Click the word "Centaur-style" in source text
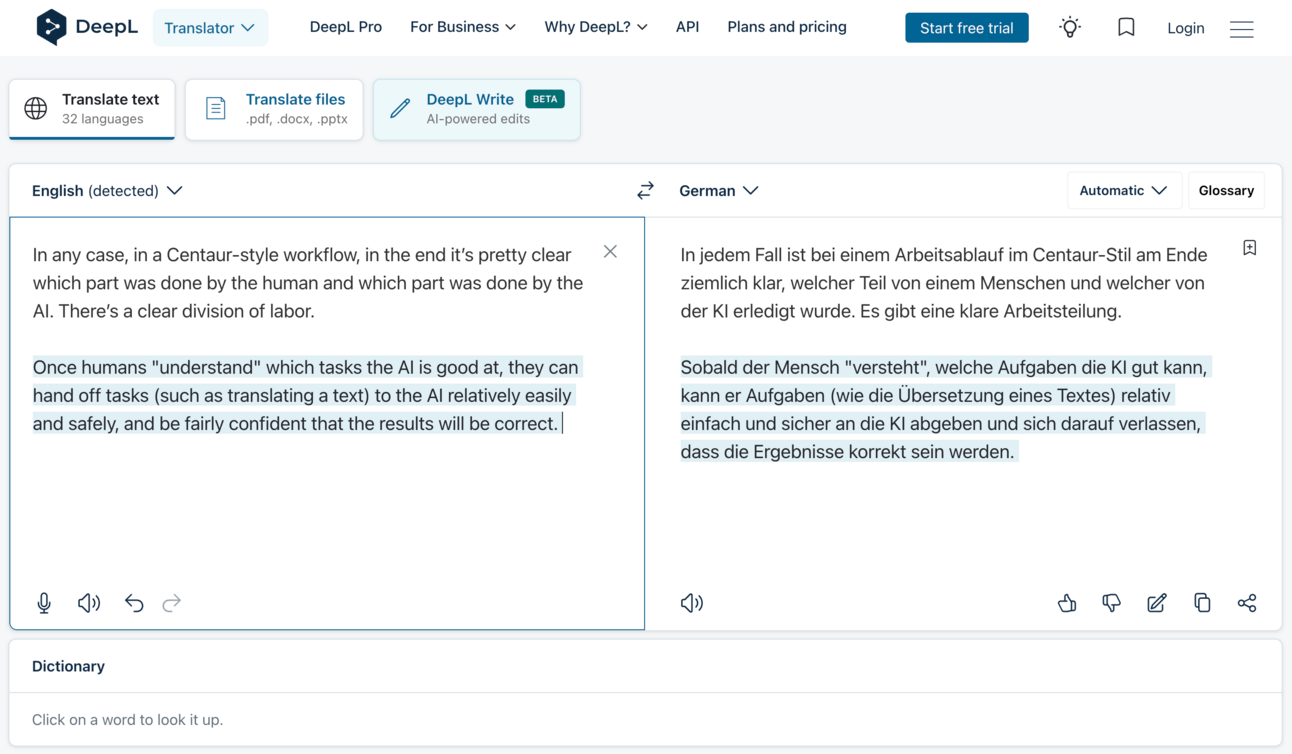Viewport: 1292px width, 754px height. [222, 255]
